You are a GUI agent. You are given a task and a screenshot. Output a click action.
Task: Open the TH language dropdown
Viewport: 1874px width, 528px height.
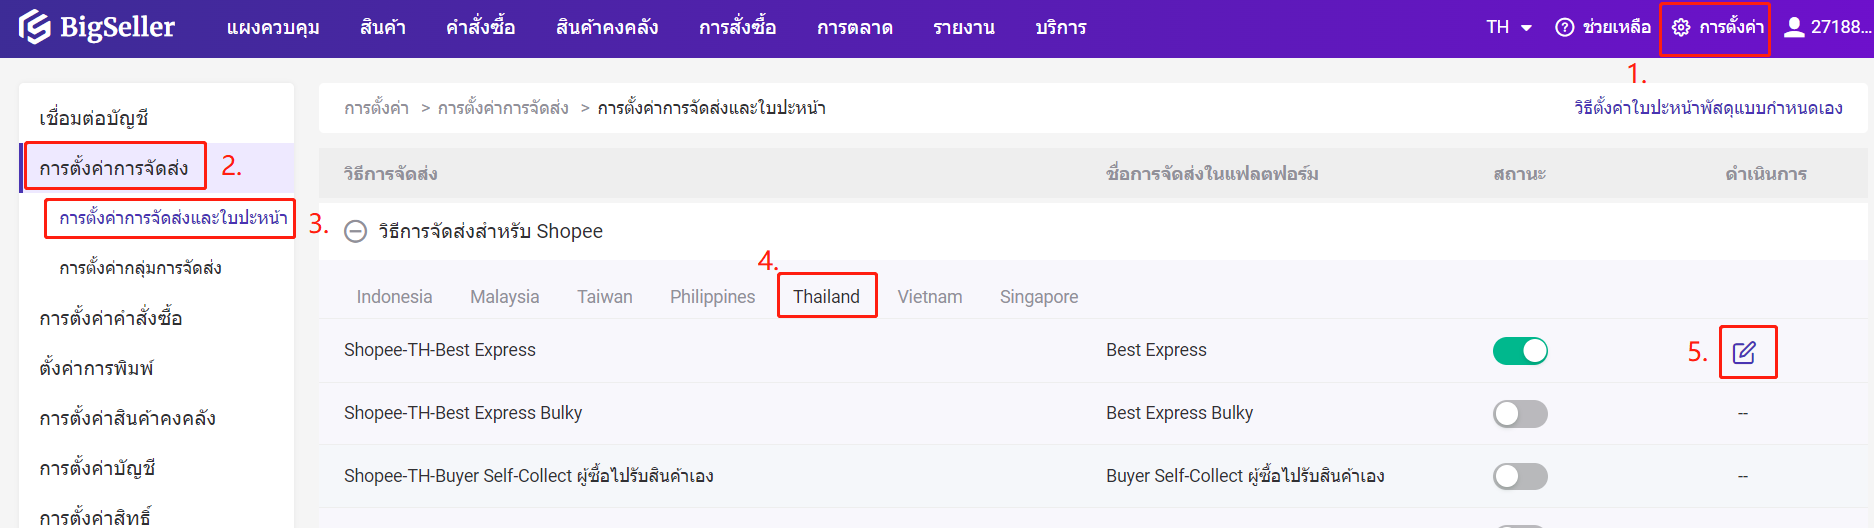coord(1508,27)
